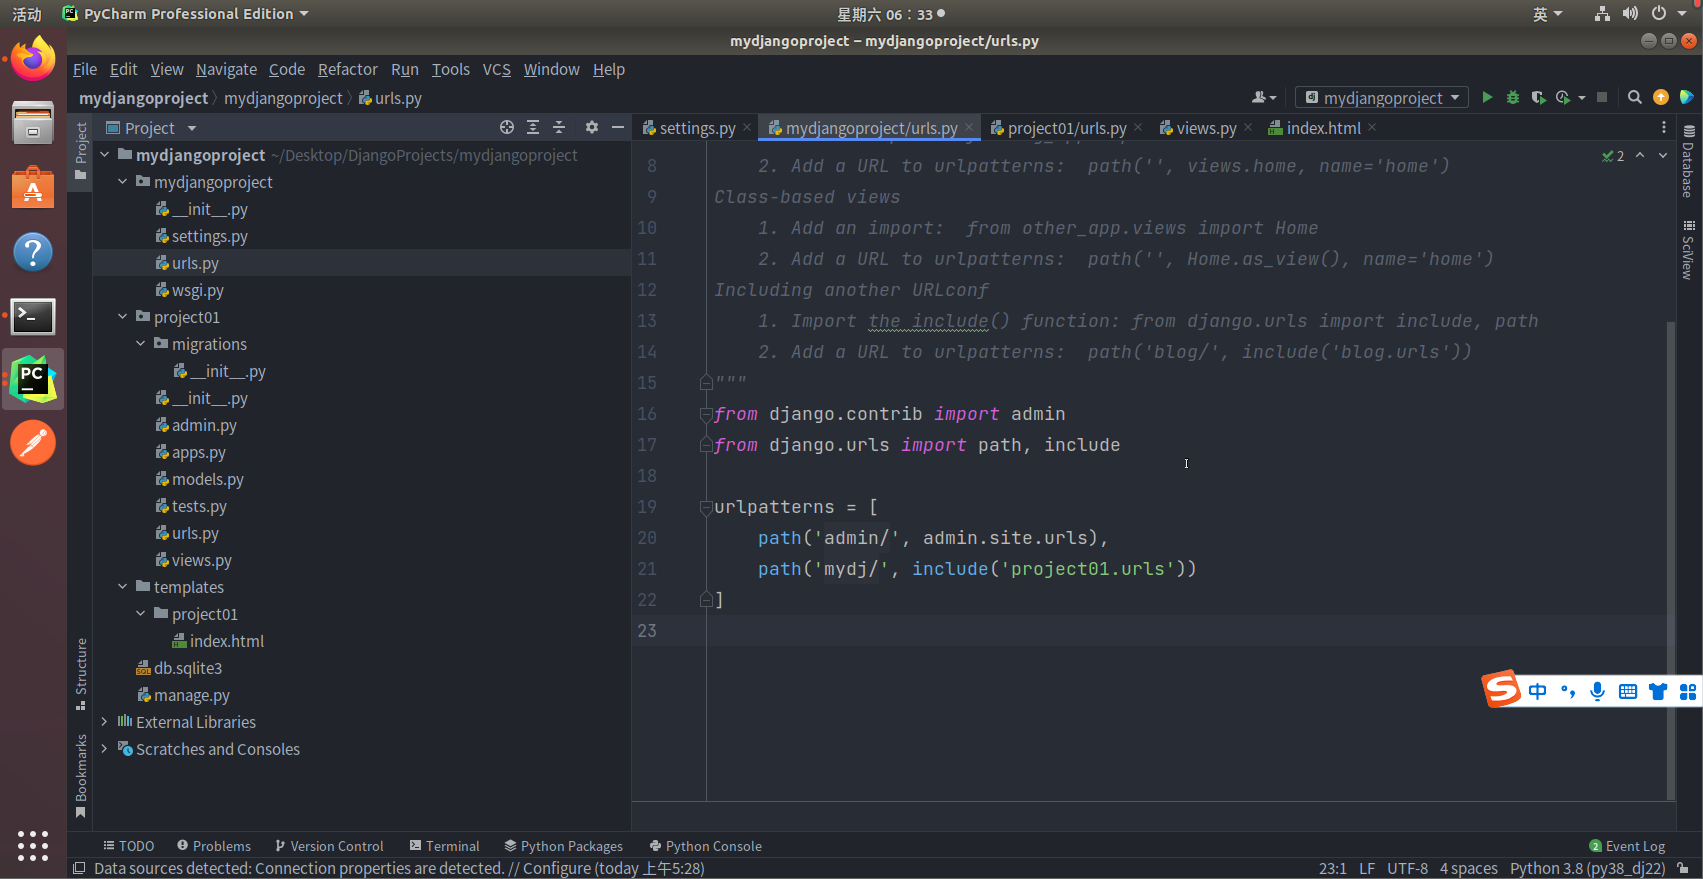The height and width of the screenshot is (879, 1703).
Task: Click the Stop square icon
Action: (1602, 97)
